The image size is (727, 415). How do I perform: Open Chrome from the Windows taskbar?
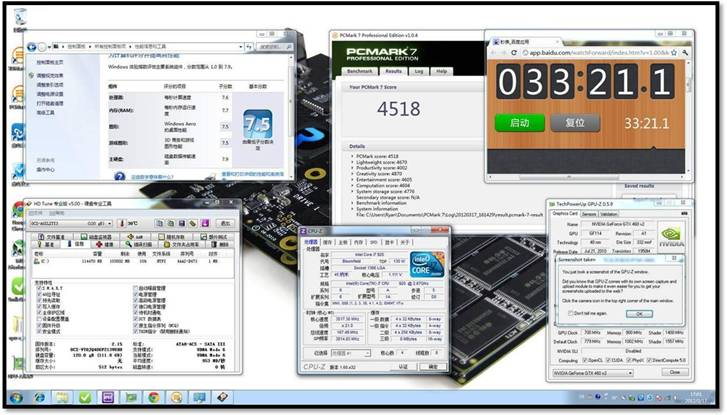pyautogui.click(x=154, y=397)
